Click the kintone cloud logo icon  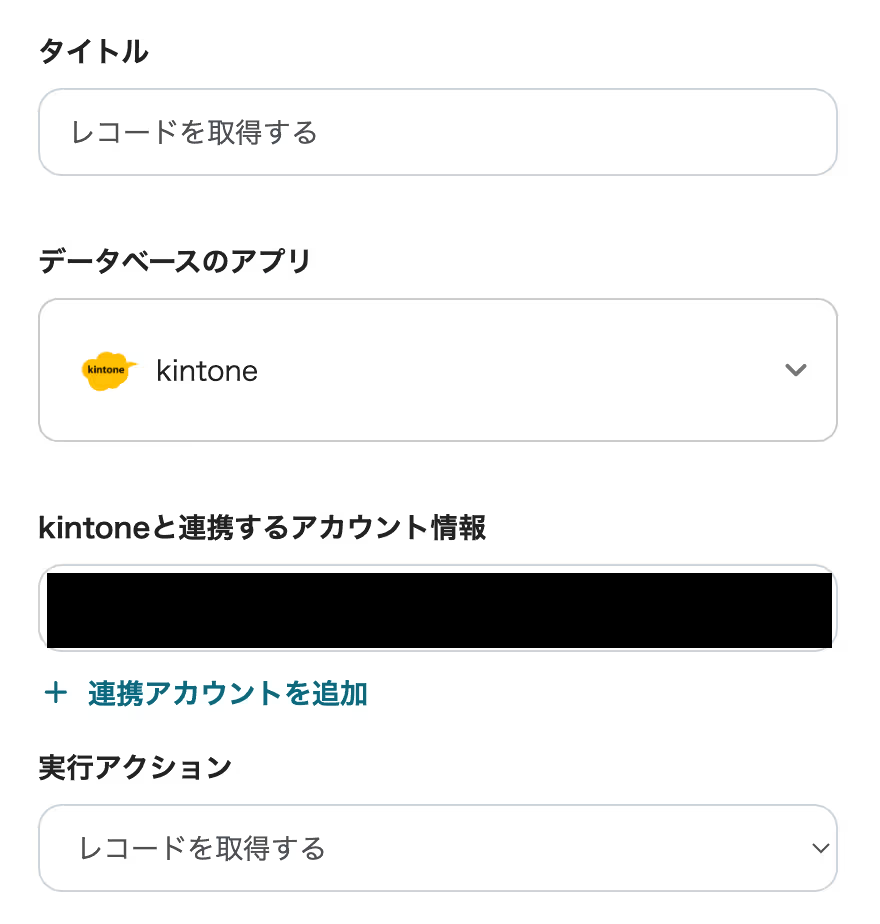click(108, 371)
